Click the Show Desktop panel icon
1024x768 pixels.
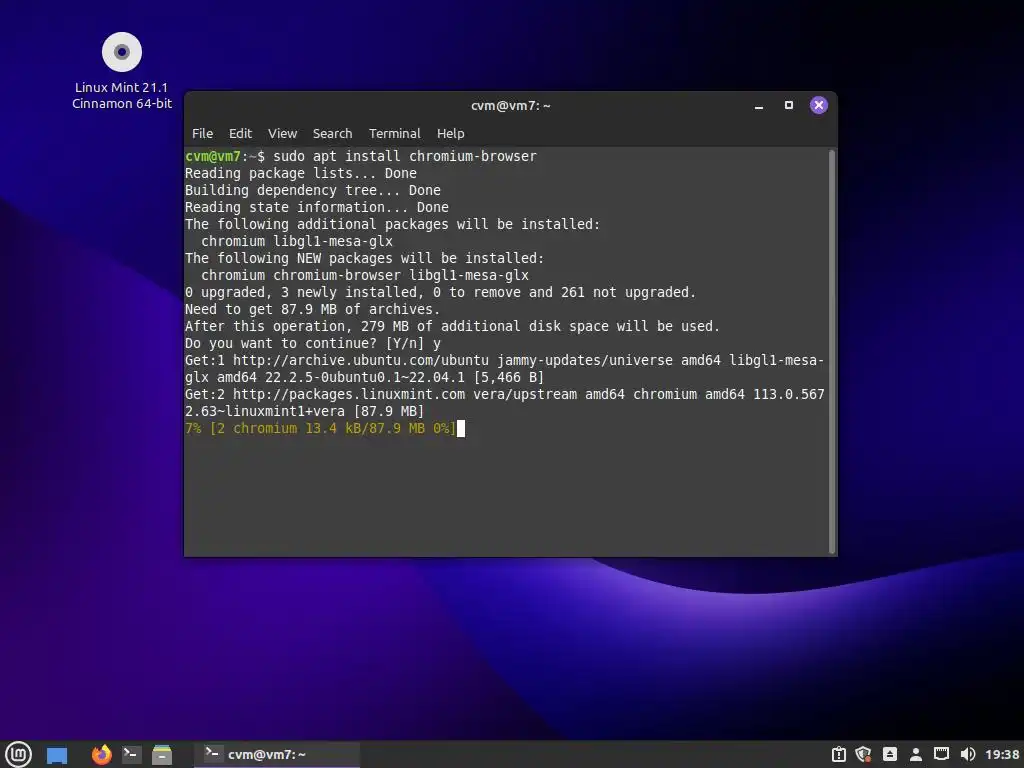(x=57, y=755)
